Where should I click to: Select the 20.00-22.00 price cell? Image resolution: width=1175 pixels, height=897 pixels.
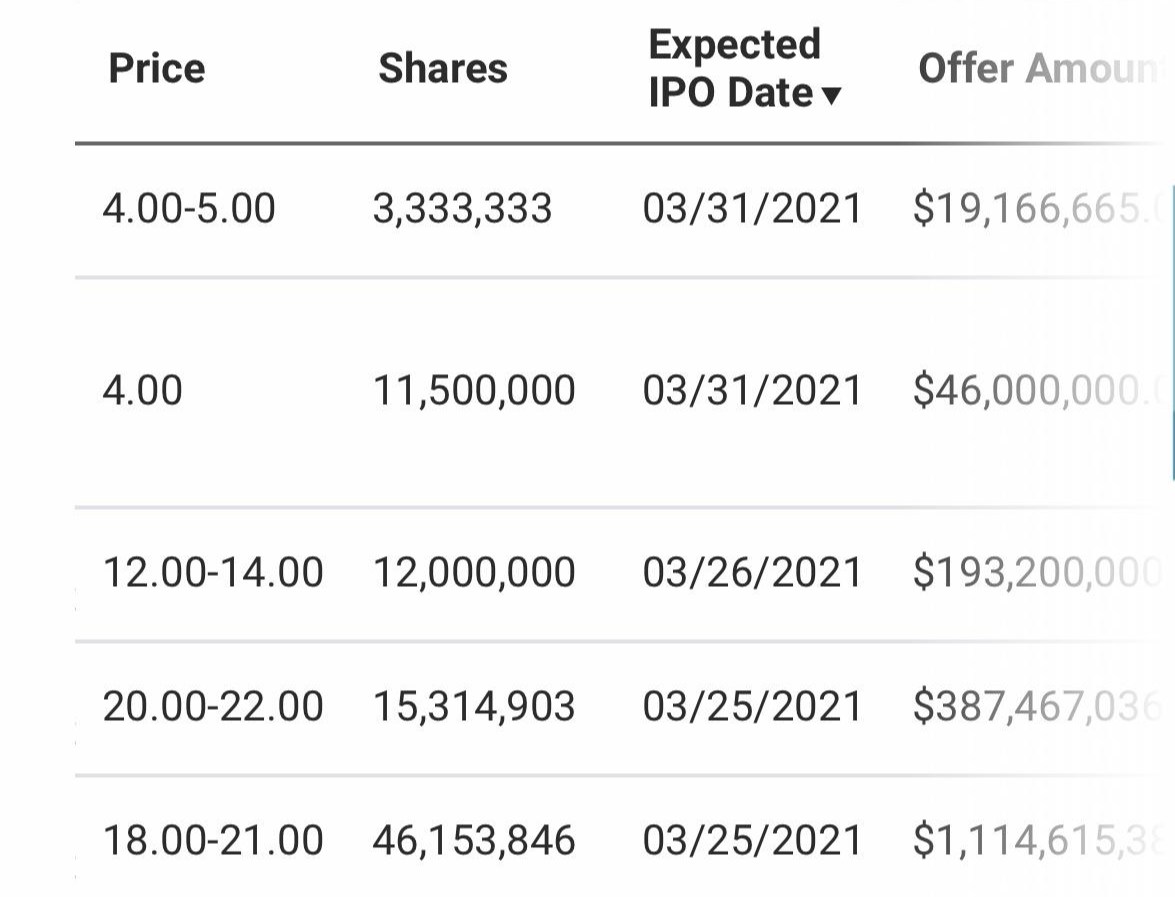[213, 707]
